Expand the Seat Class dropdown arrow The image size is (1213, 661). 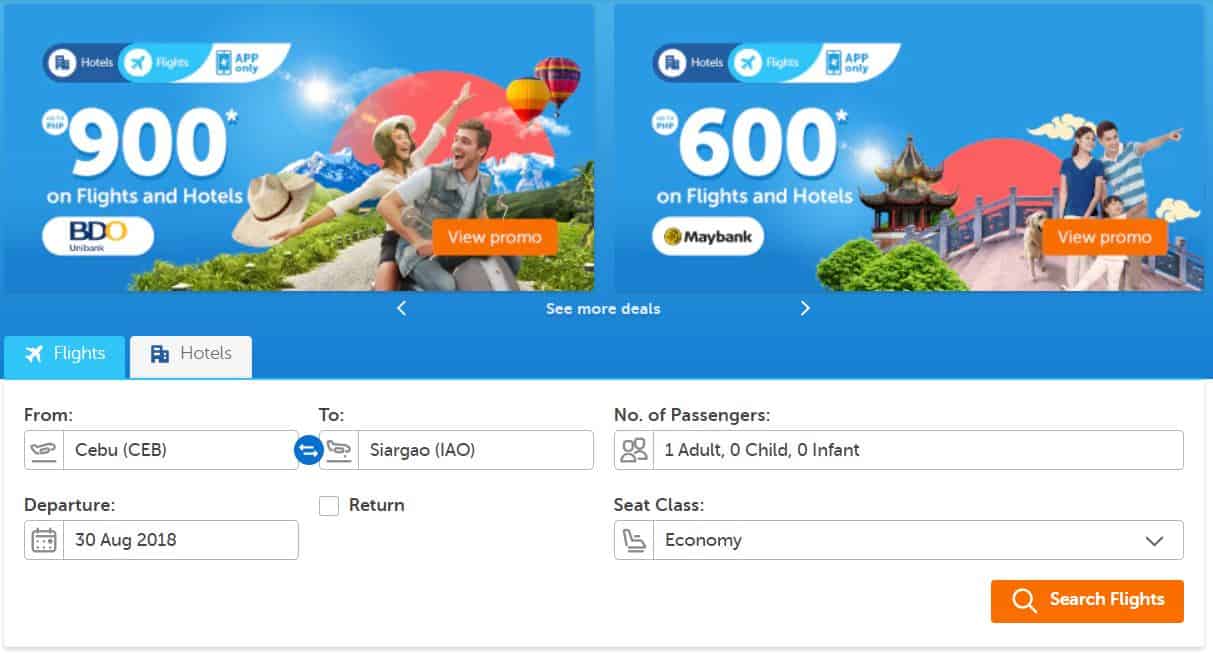1154,541
